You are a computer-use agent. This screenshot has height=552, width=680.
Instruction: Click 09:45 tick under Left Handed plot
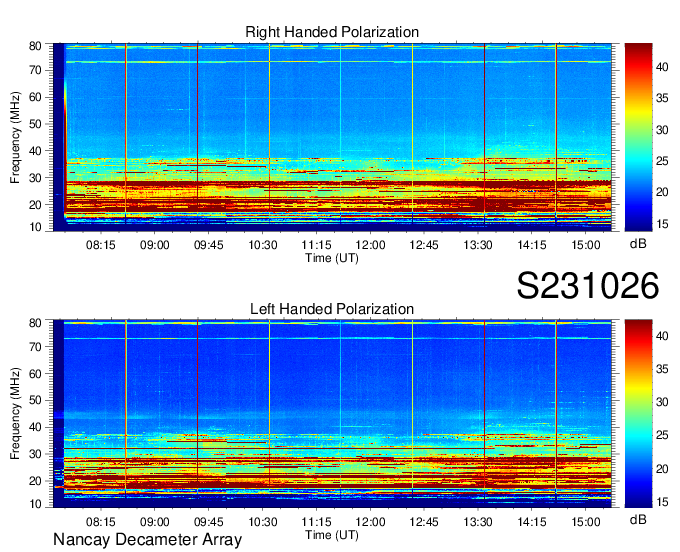[209, 522]
